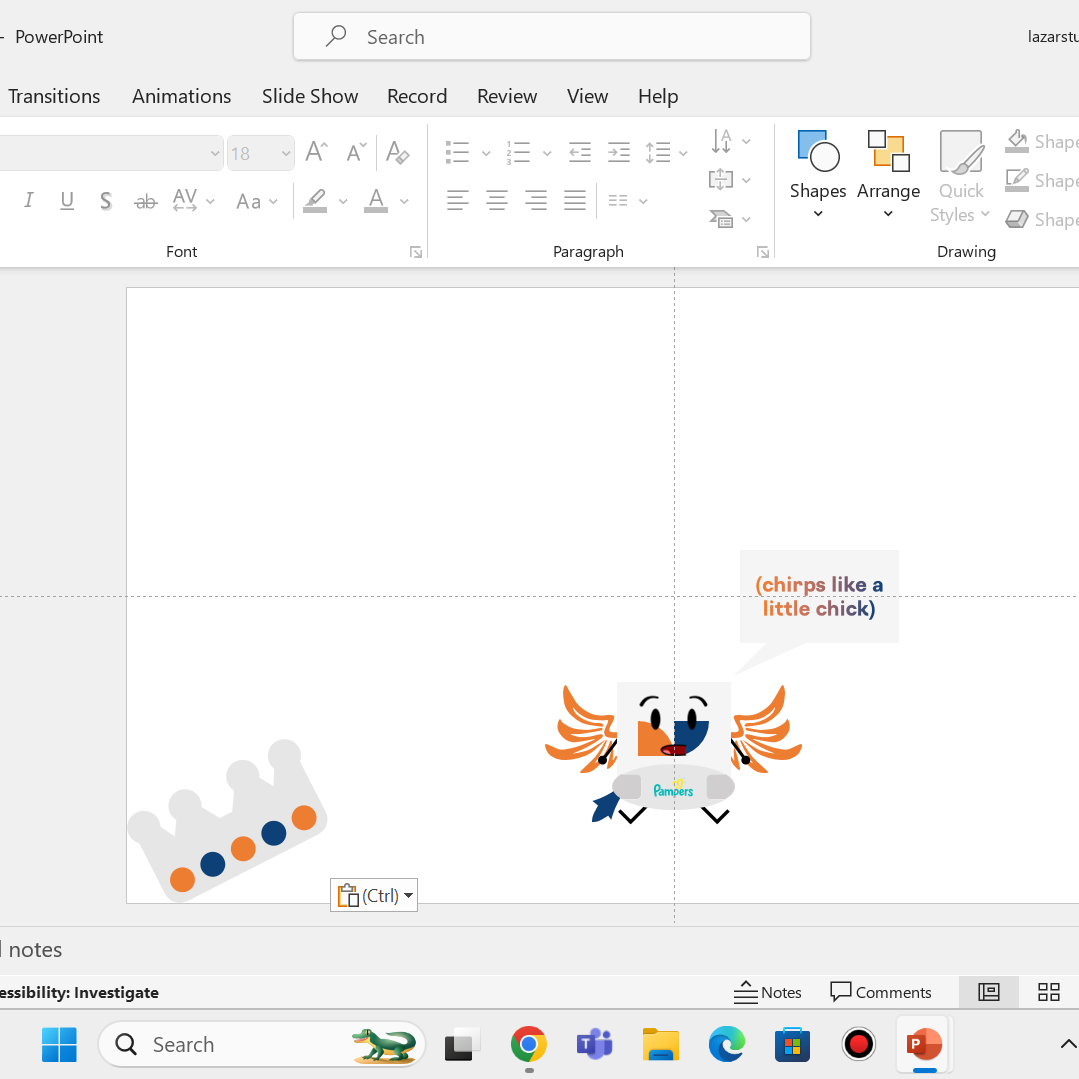This screenshot has width=1079, height=1079.
Task: Toggle strikethrough formatting
Action: [x=146, y=201]
